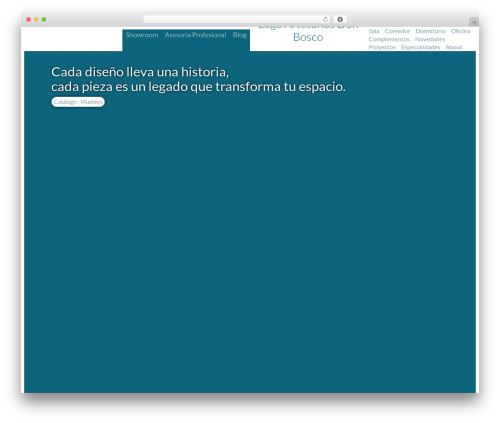Screen dimensions: 500x423
Task: Open the About page
Action: [454, 47]
